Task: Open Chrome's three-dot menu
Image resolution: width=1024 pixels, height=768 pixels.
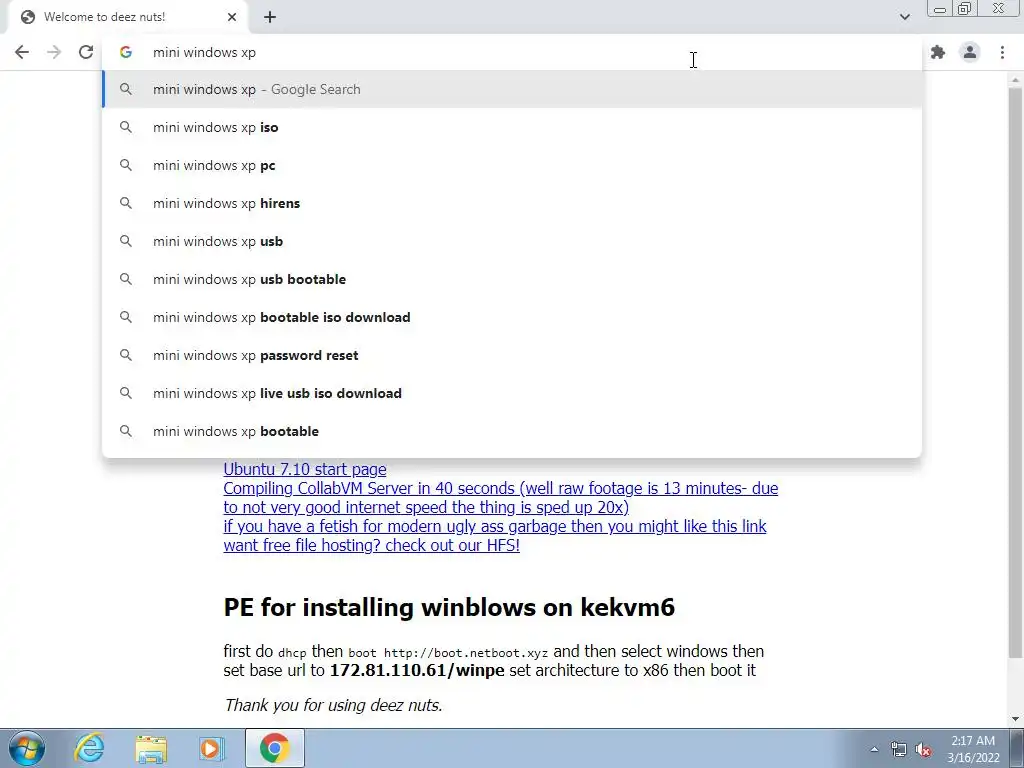Action: [x=1002, y=52]
